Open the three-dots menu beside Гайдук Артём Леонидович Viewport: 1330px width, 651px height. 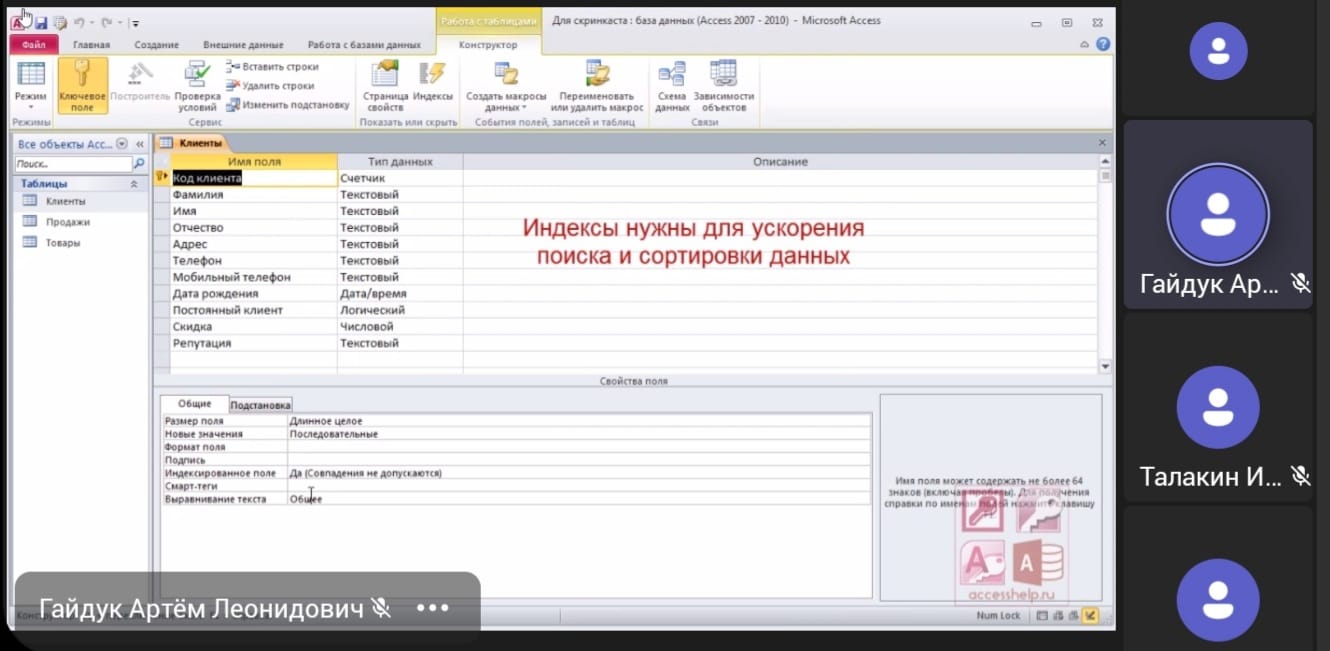[433, 607]
